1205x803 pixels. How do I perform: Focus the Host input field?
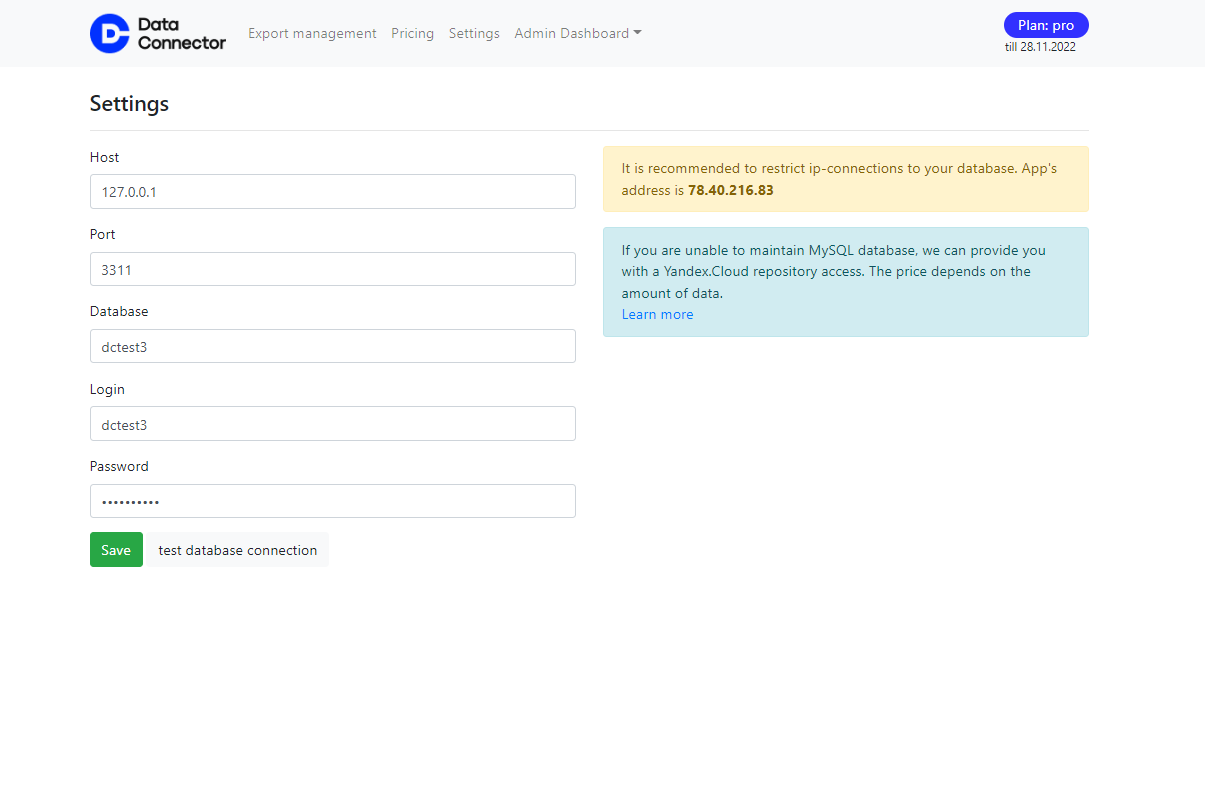pyautogui.click(x=332, y=192)
